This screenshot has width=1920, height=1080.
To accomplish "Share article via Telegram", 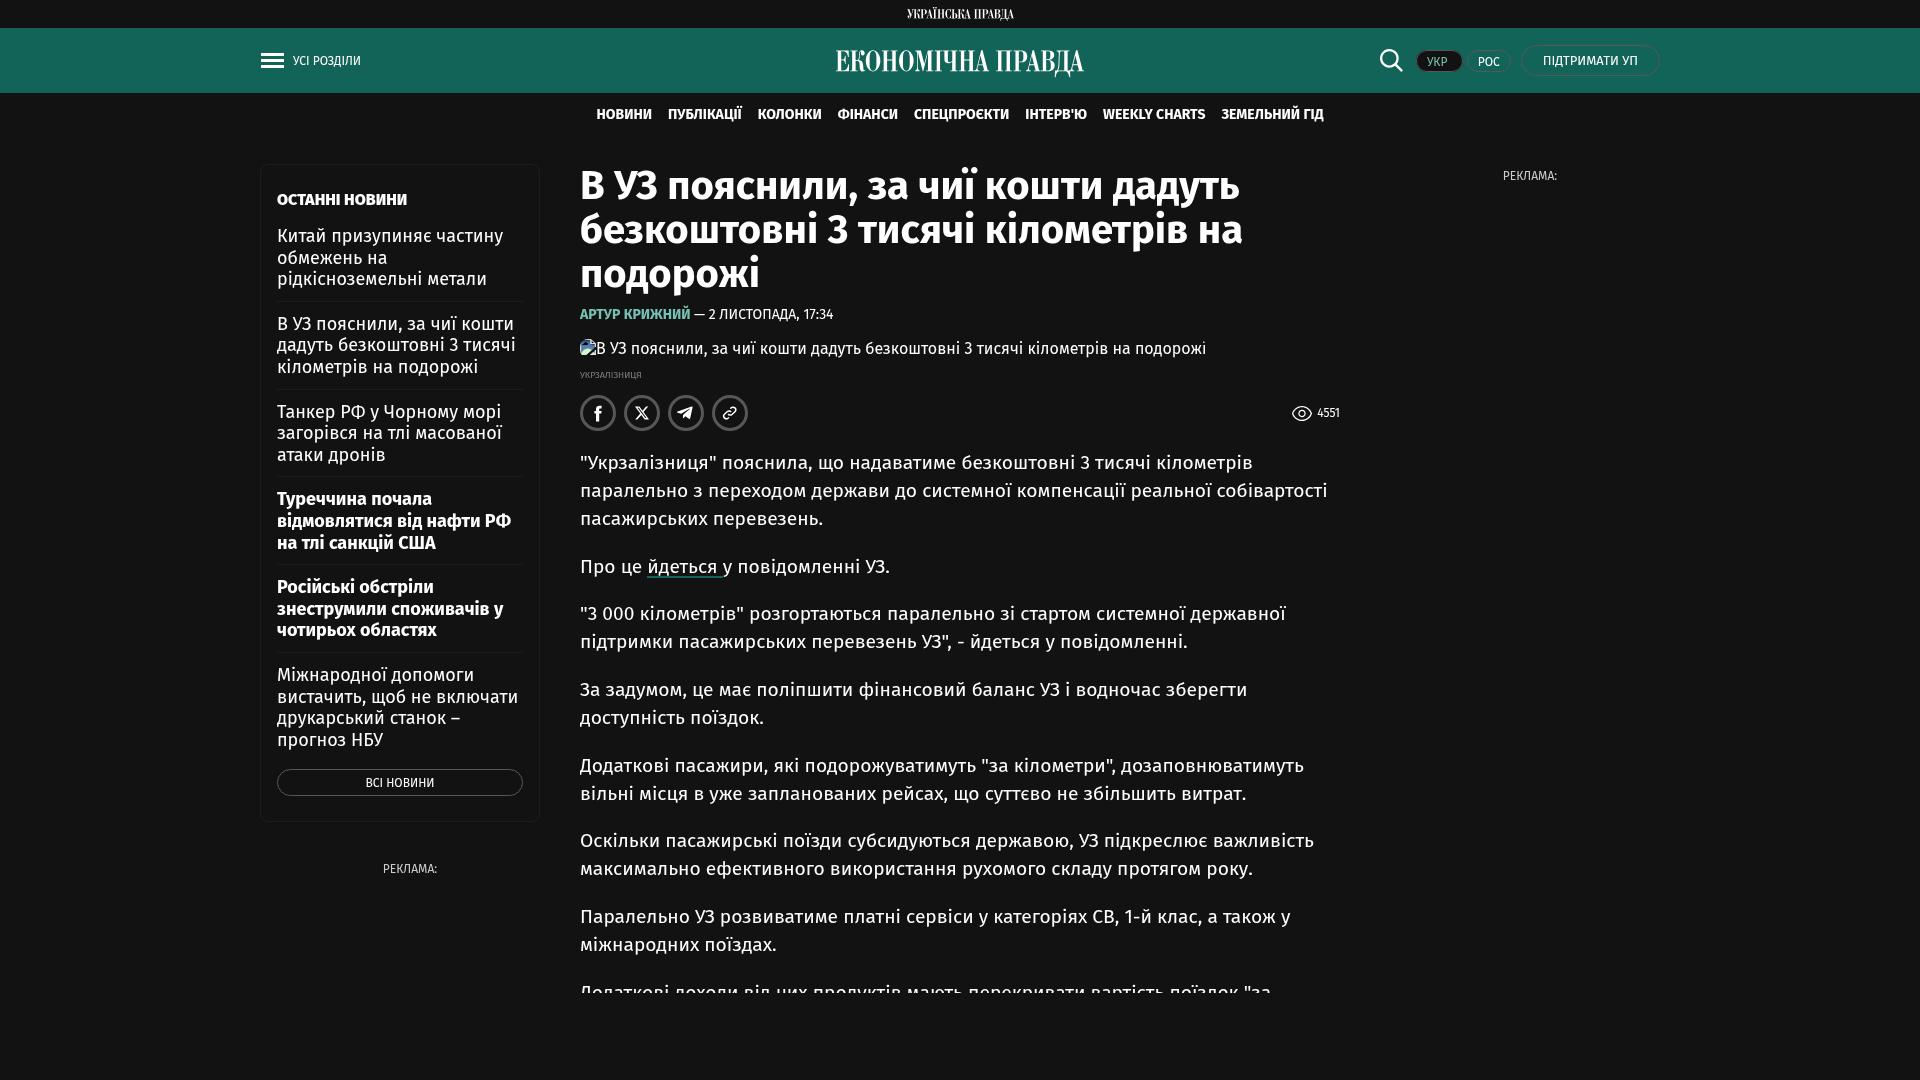I will 686,413.
